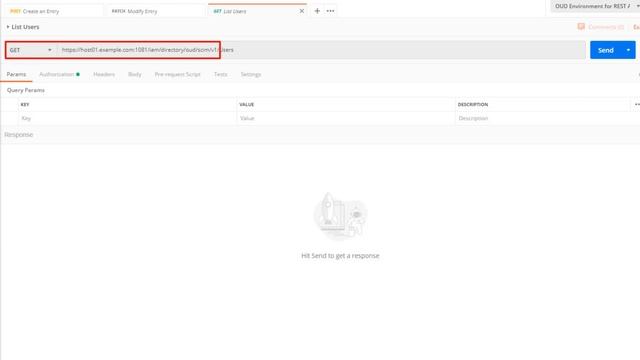
Task: Click the Response section header
Action: point(19,135)
